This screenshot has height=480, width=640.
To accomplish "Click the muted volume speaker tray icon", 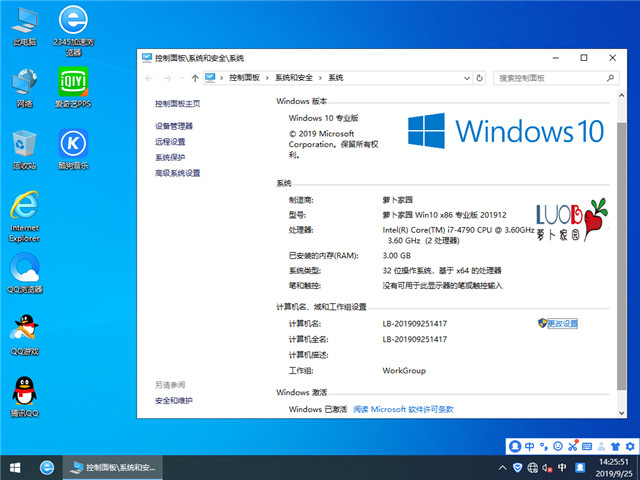I will [x=547, y=468].
